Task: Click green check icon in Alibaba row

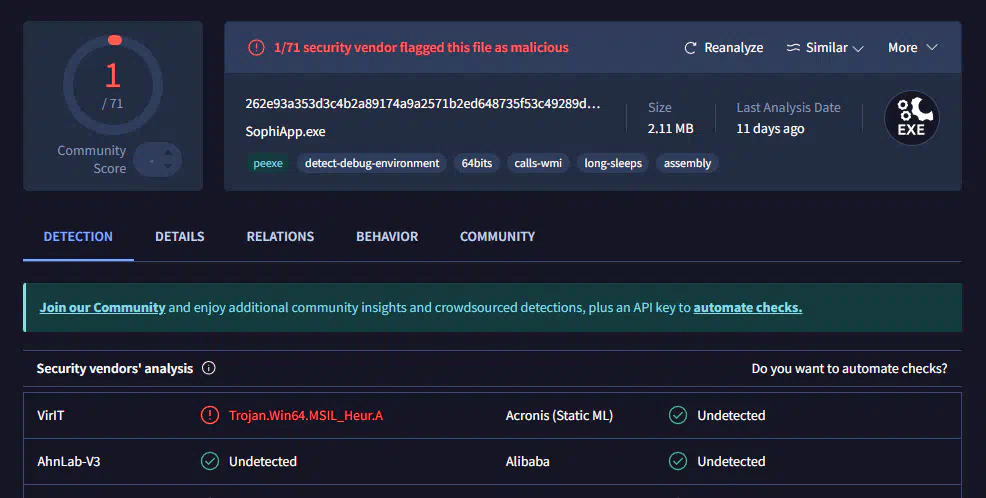Action: 678,462
